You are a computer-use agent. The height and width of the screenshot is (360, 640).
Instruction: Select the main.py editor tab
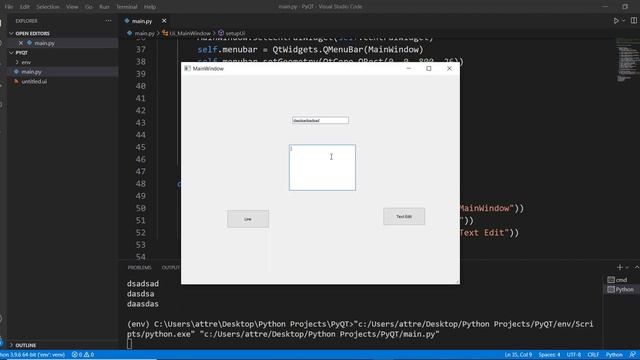pyautogui.click(x=142, y=21)
